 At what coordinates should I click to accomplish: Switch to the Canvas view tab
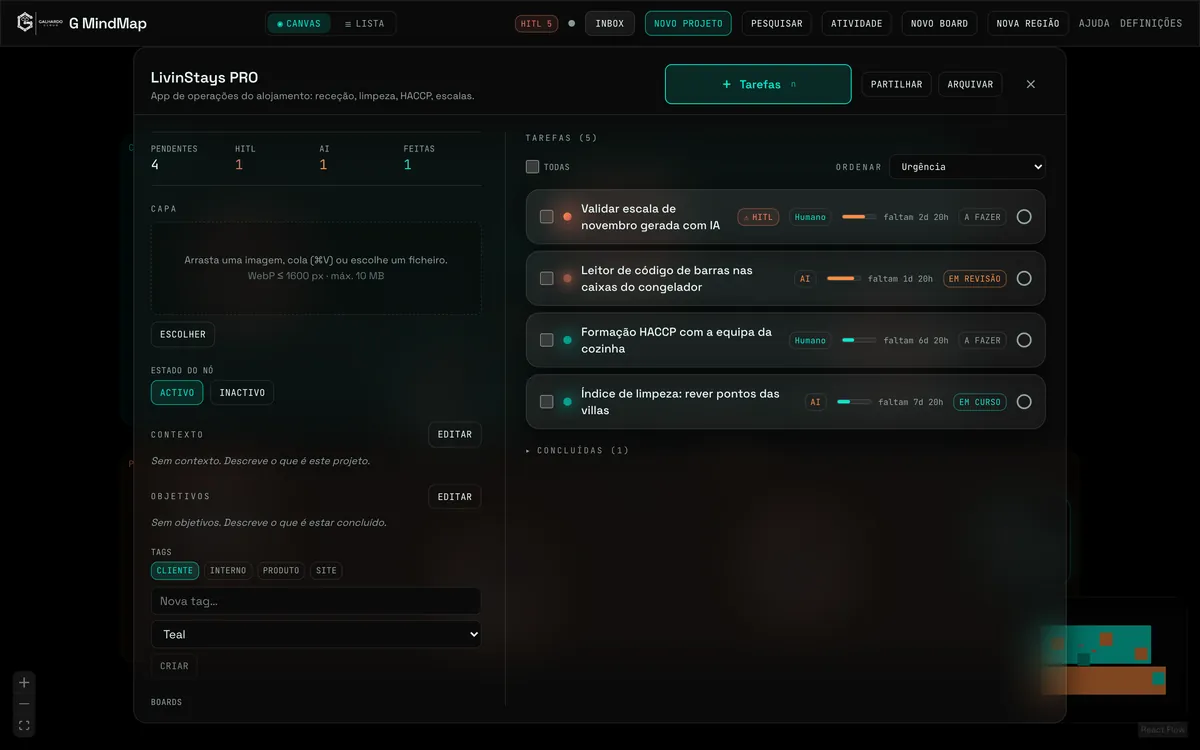[x=300, y=23]
